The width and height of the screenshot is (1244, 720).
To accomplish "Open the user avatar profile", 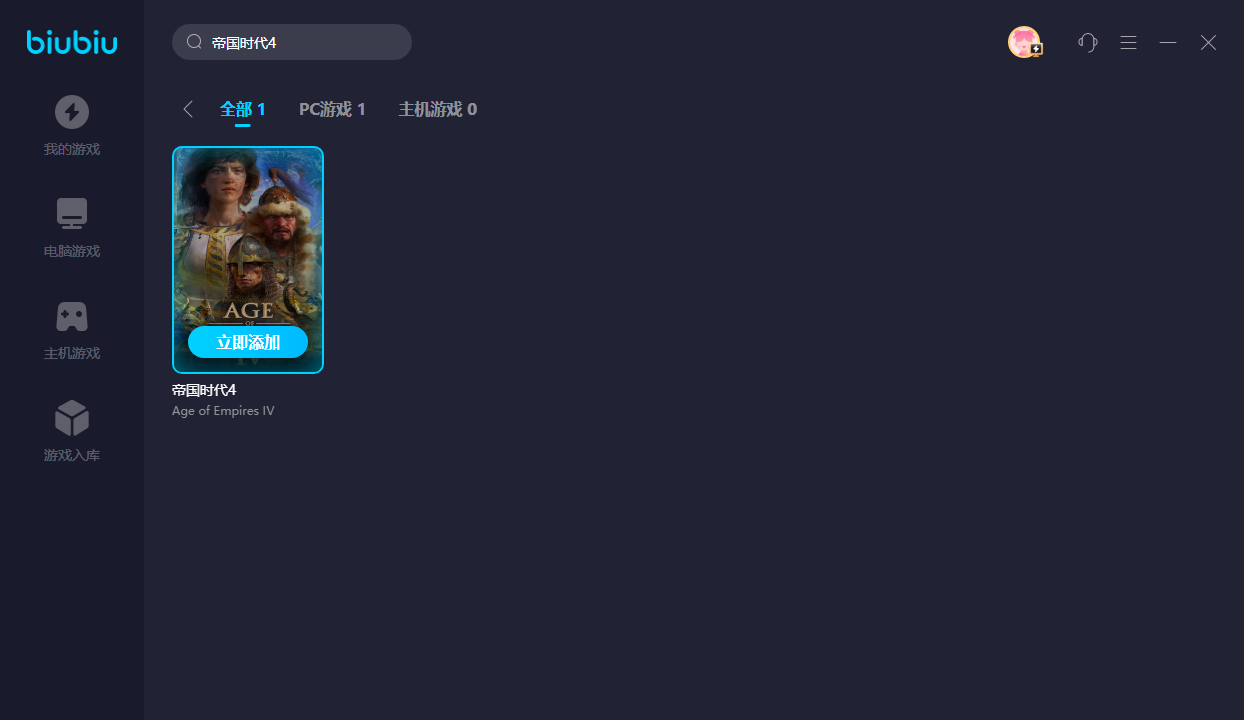I will point(1024,42).
